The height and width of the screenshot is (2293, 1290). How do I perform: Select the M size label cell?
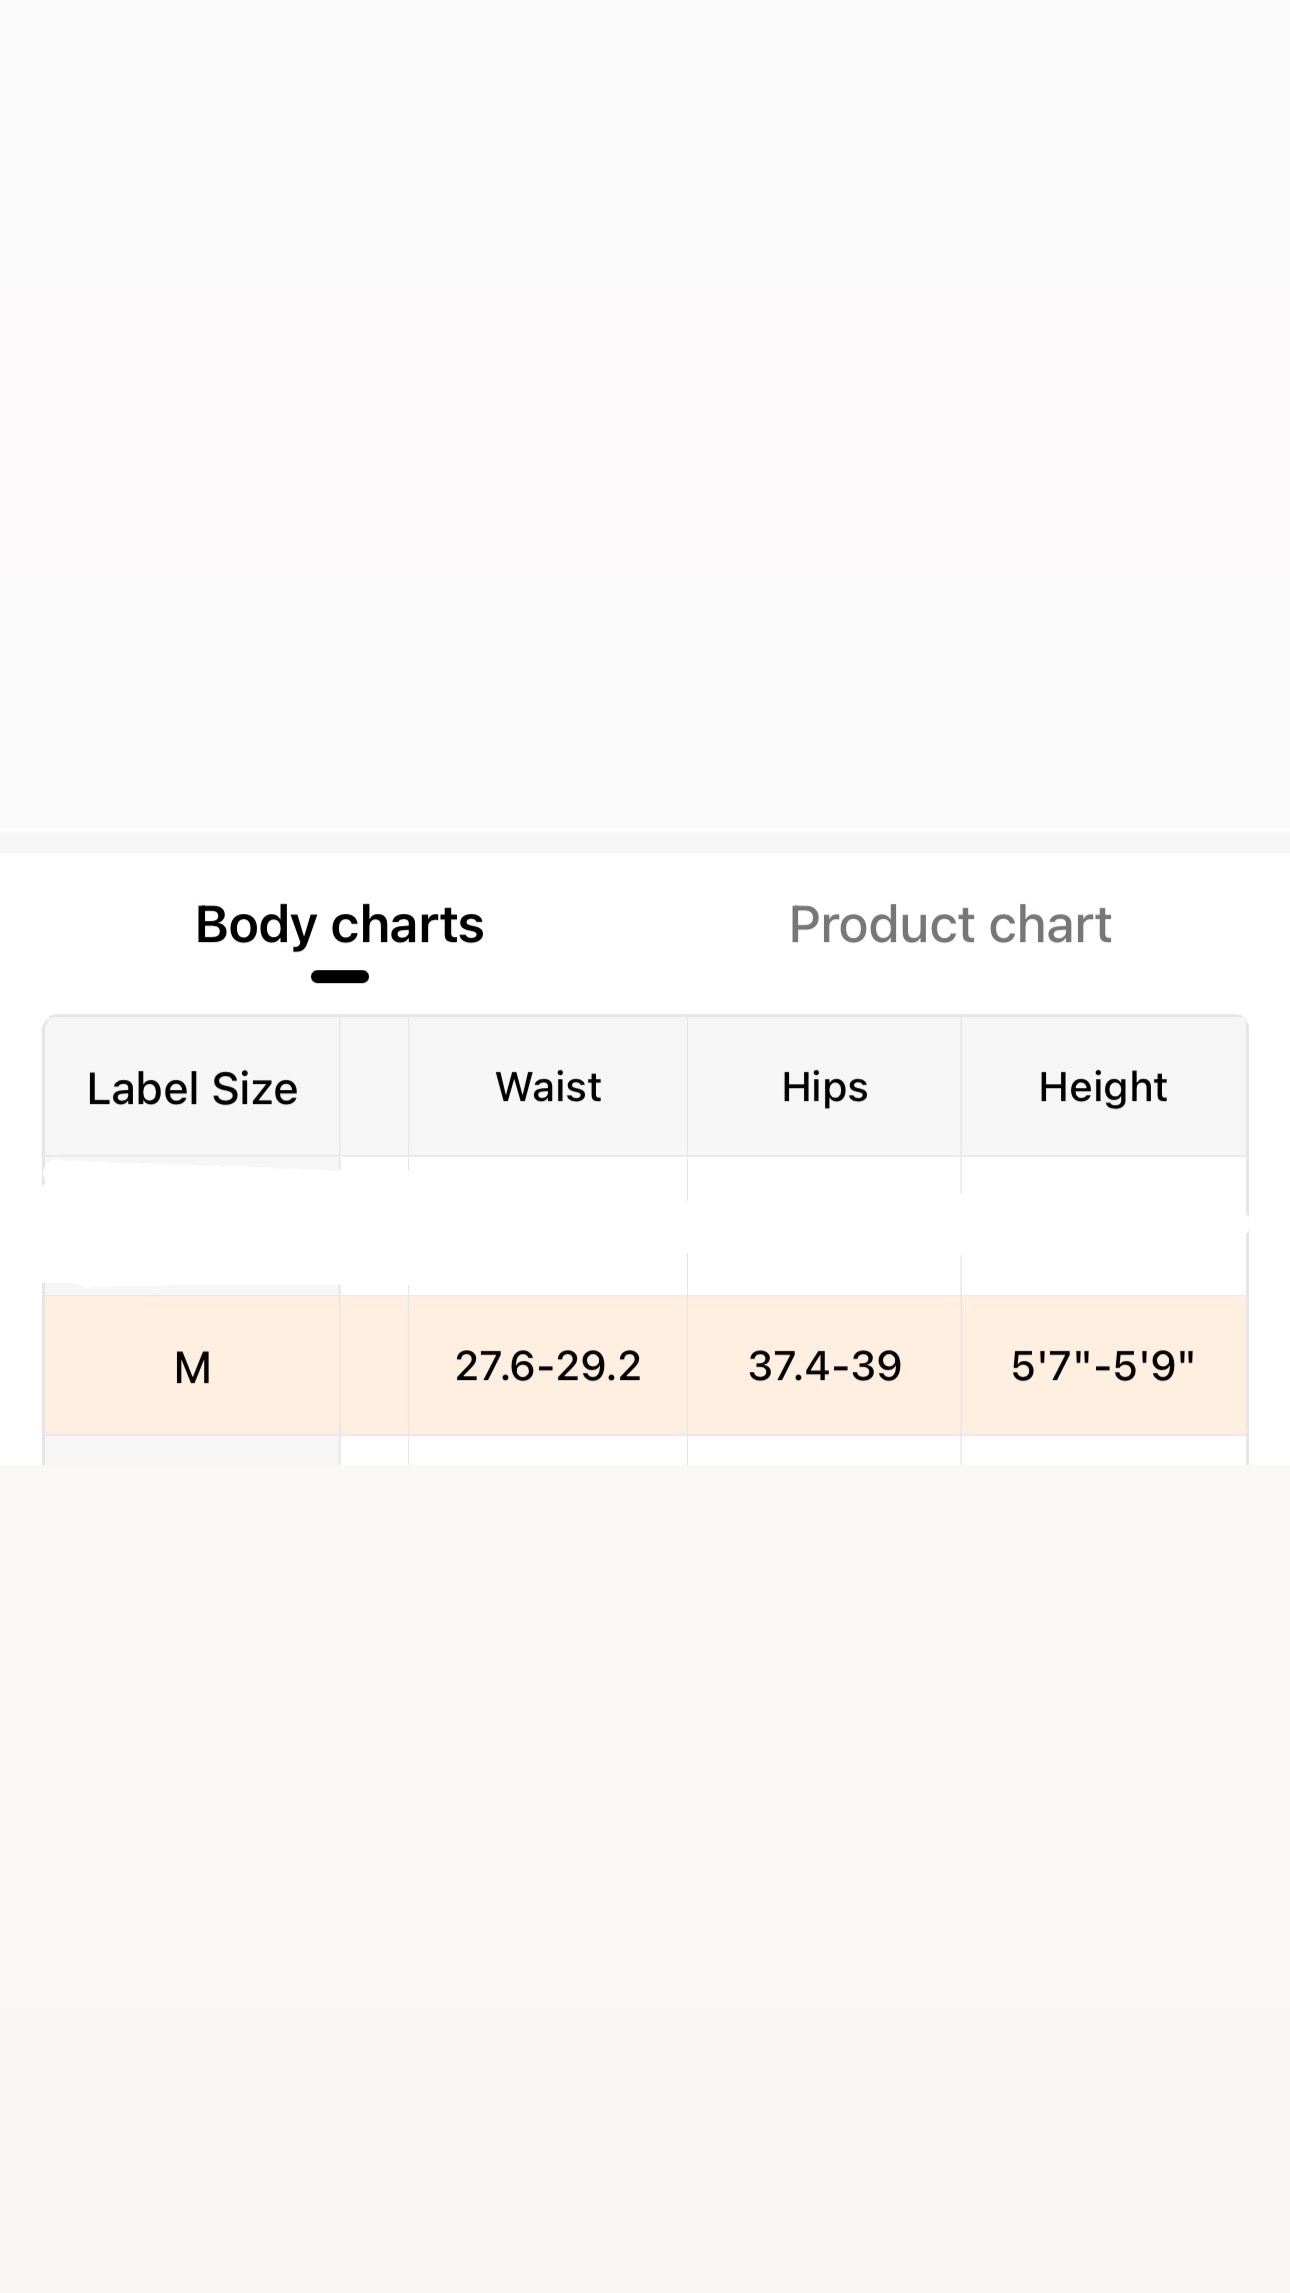[x=192, y=1366]
